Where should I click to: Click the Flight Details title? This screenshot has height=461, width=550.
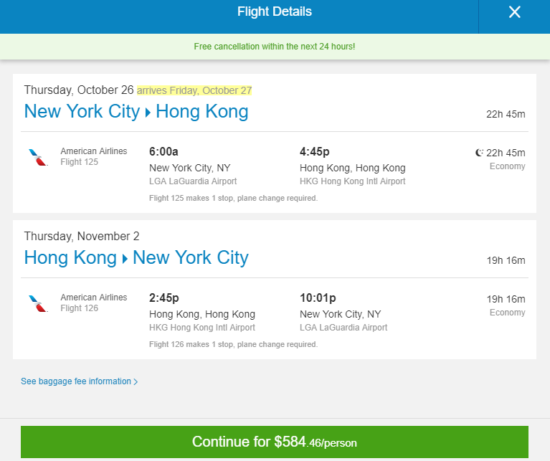(275, 12)
